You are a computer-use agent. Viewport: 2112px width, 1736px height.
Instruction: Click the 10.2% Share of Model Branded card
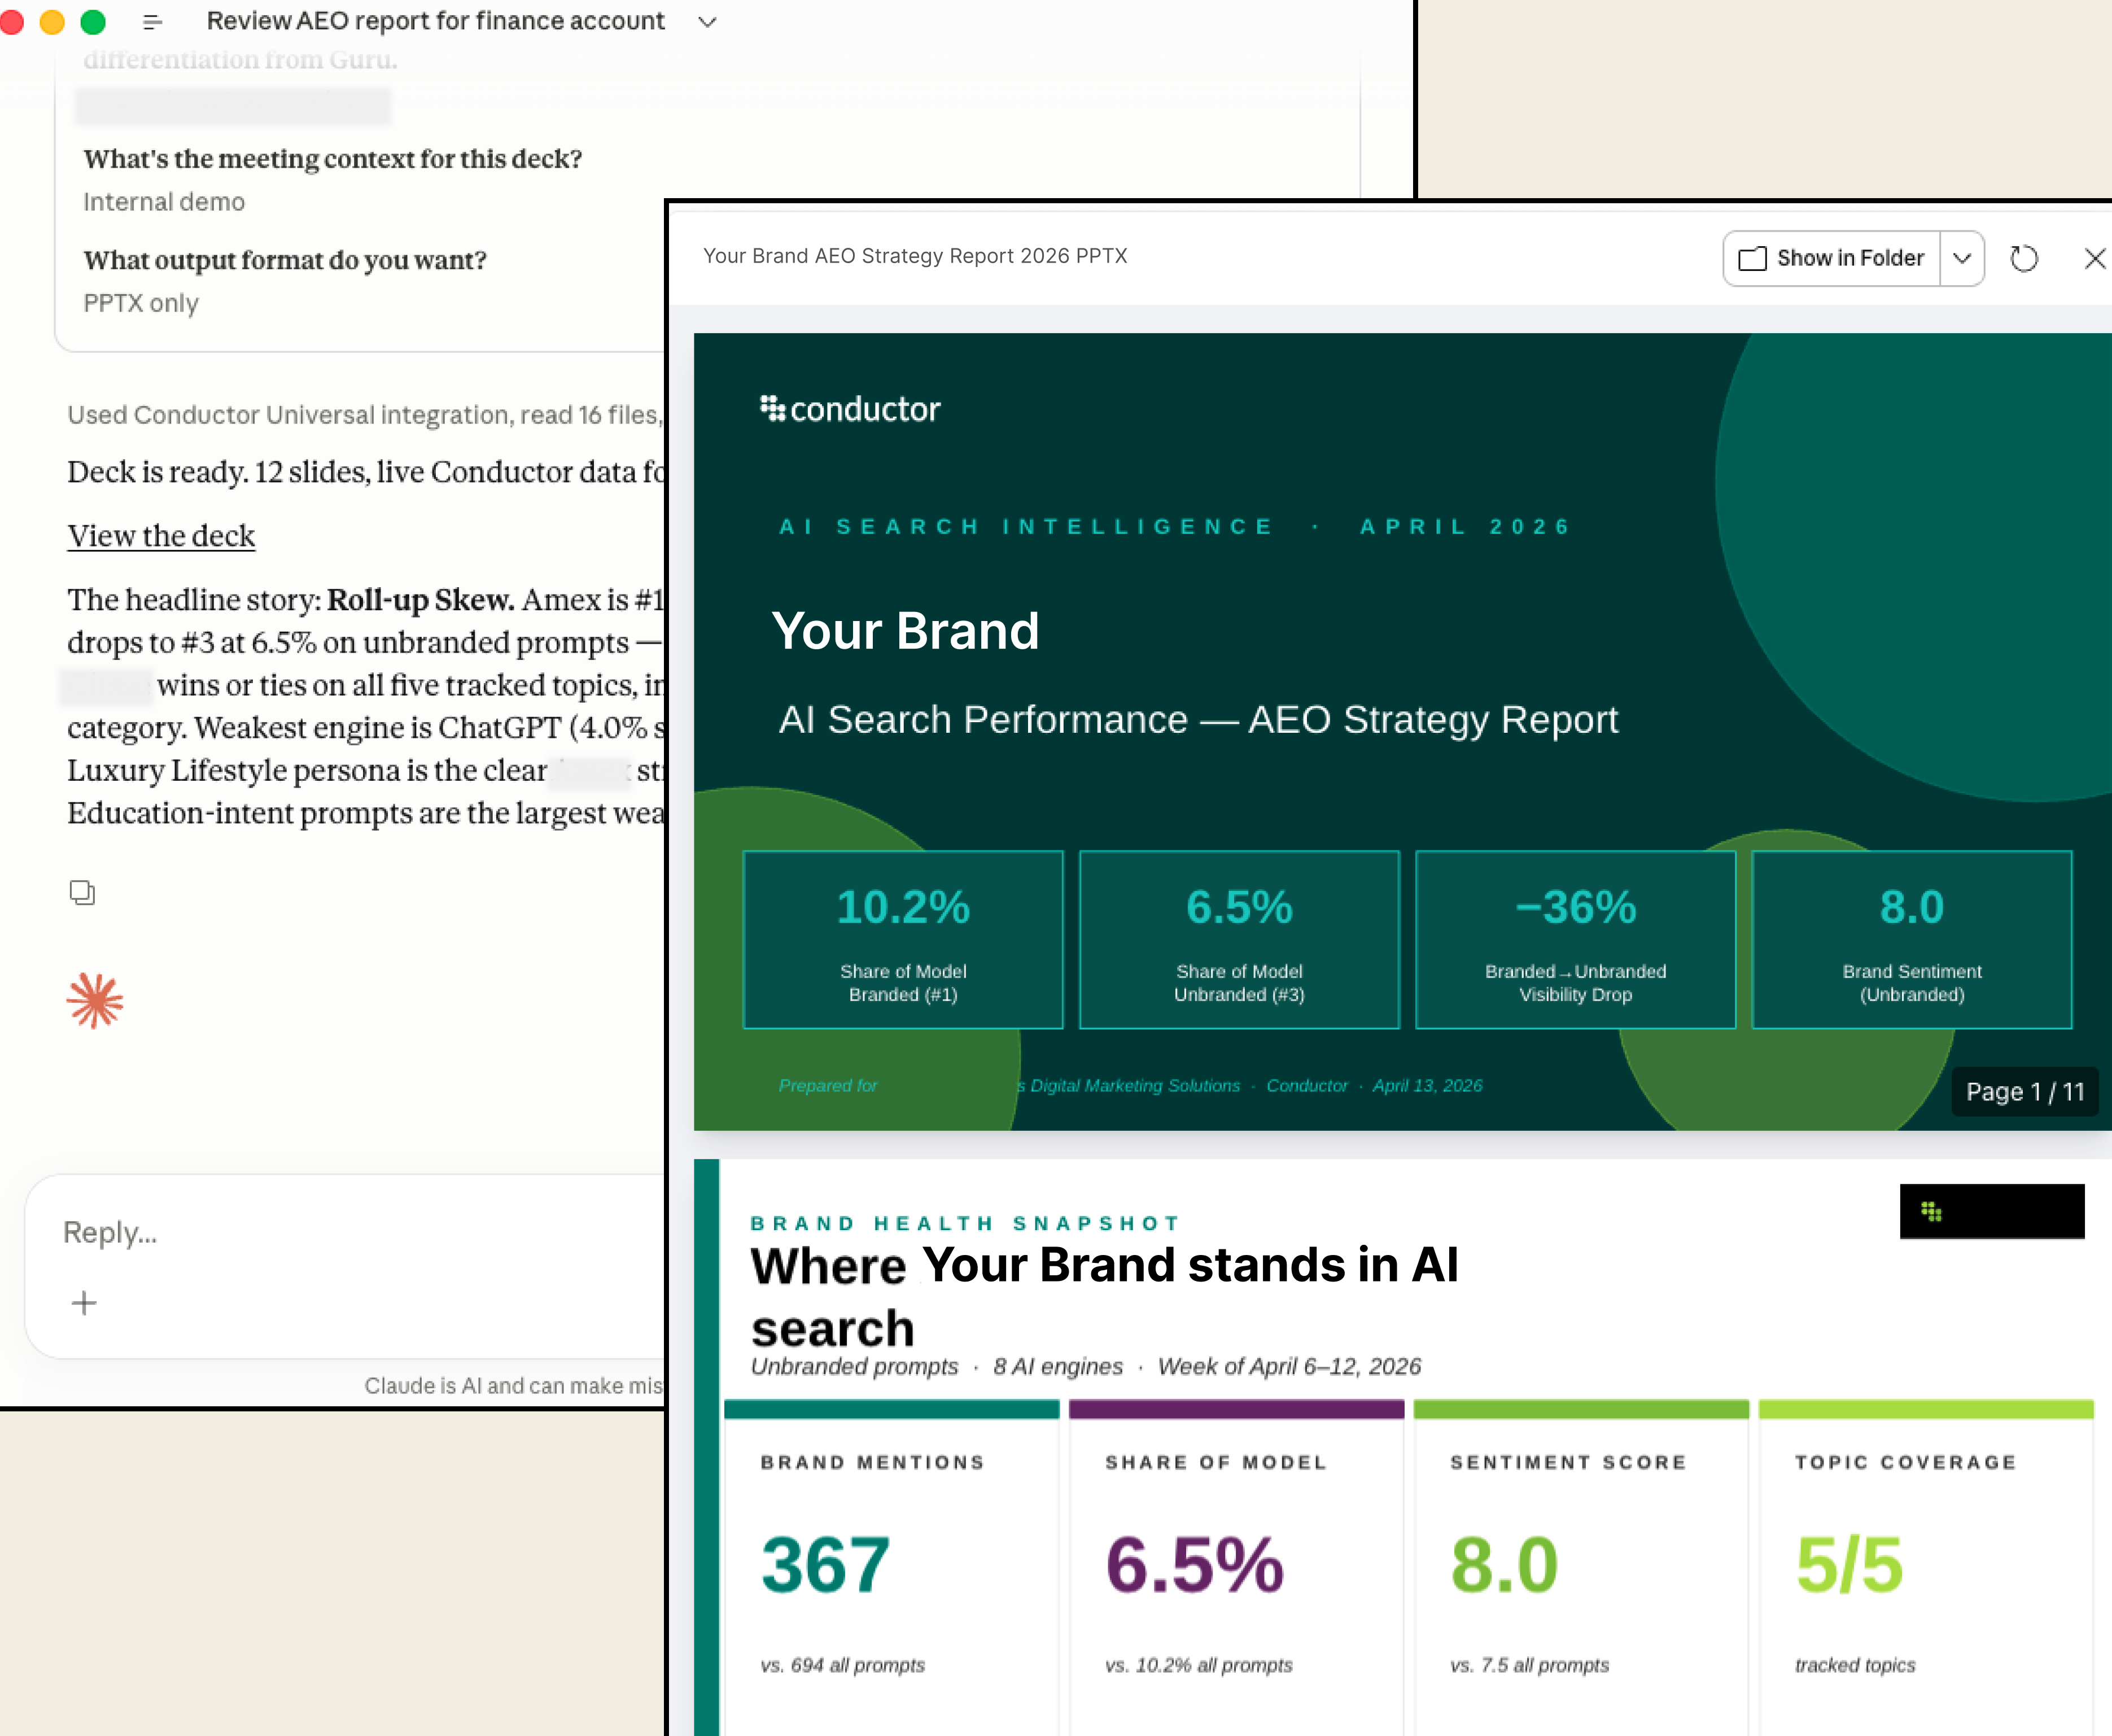coord(902,939)
